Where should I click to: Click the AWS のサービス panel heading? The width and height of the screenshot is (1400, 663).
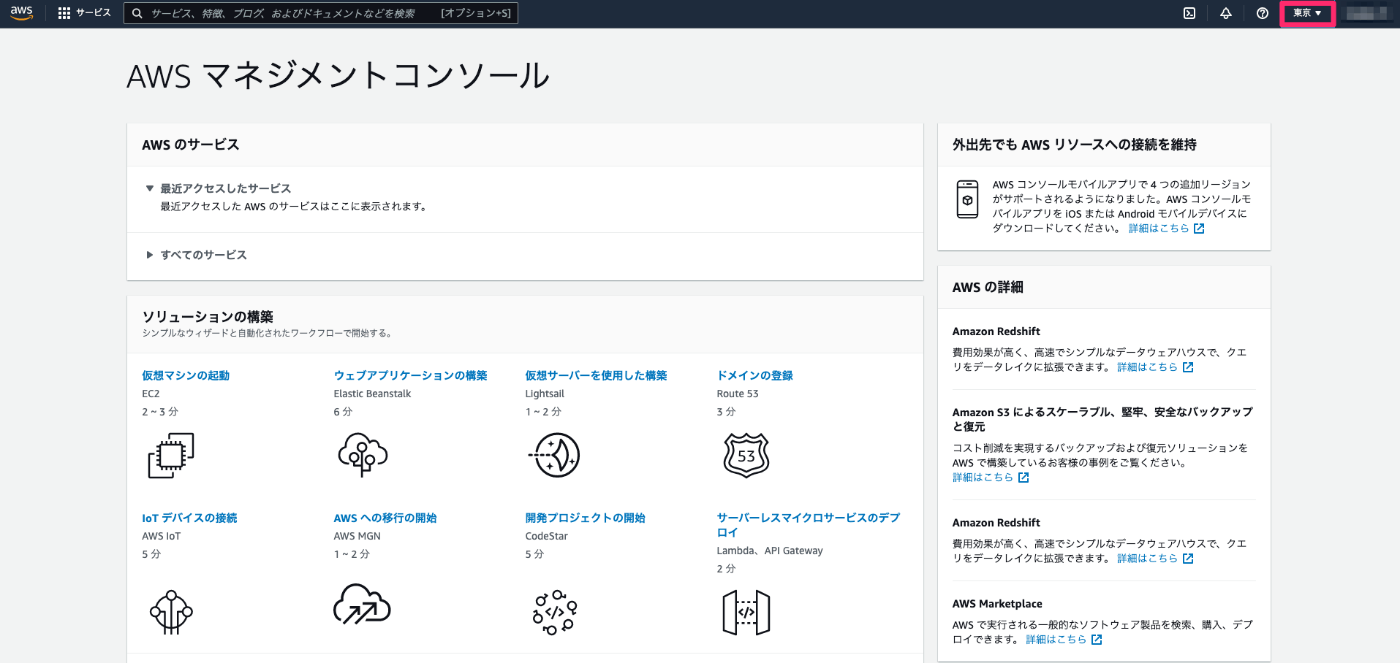tap(191, 144)
